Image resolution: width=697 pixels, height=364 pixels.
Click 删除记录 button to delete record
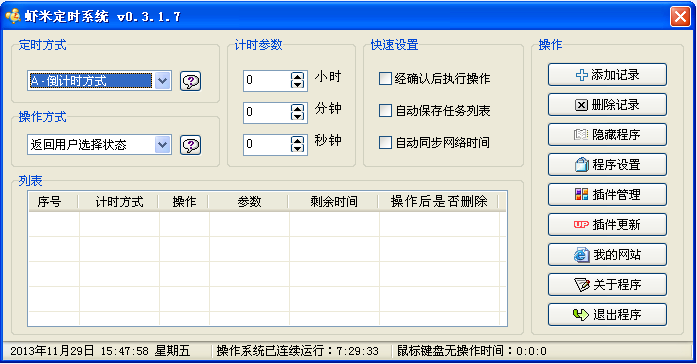(x=607, y=104)
